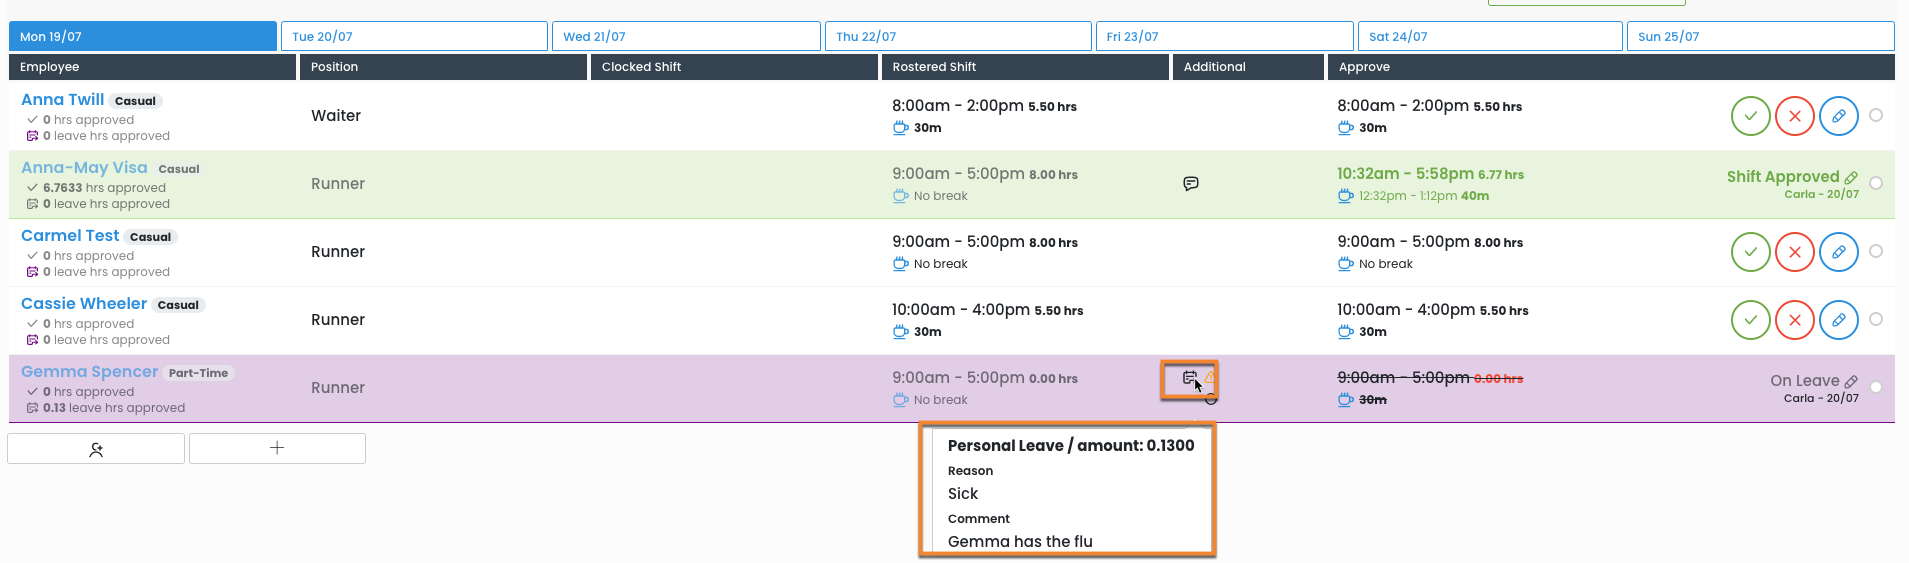Edit Gemma Spencer's On Leave pencil icon
This screenshot has width=1909, height=563.
click(x=1851, y=382)
